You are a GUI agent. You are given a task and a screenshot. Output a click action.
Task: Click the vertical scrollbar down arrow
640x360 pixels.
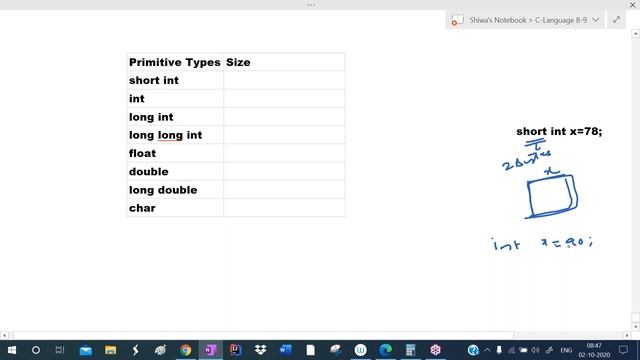coord(636,327)
